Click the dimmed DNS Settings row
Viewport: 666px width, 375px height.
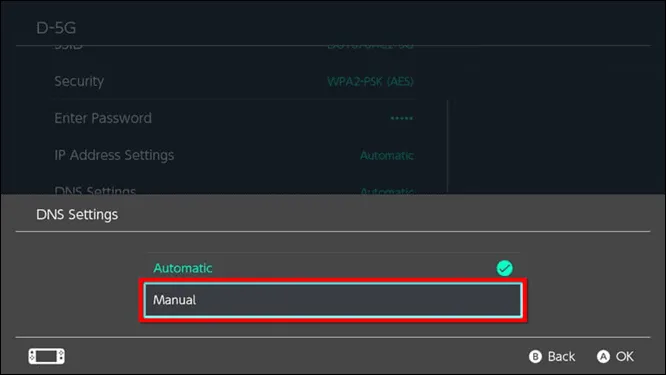(234, 189)
